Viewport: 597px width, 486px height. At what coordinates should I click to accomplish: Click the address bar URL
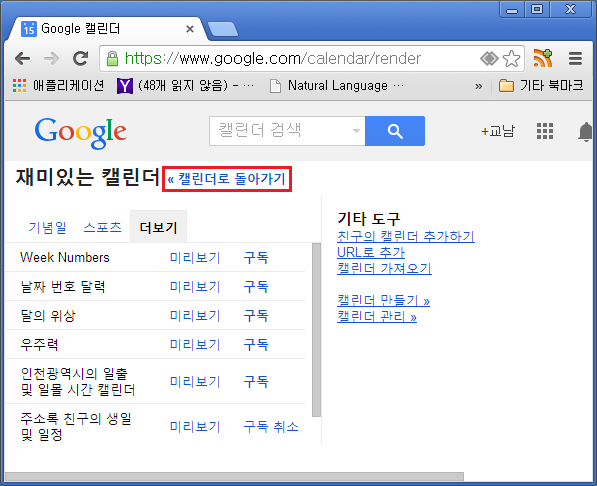coord(273,59)
